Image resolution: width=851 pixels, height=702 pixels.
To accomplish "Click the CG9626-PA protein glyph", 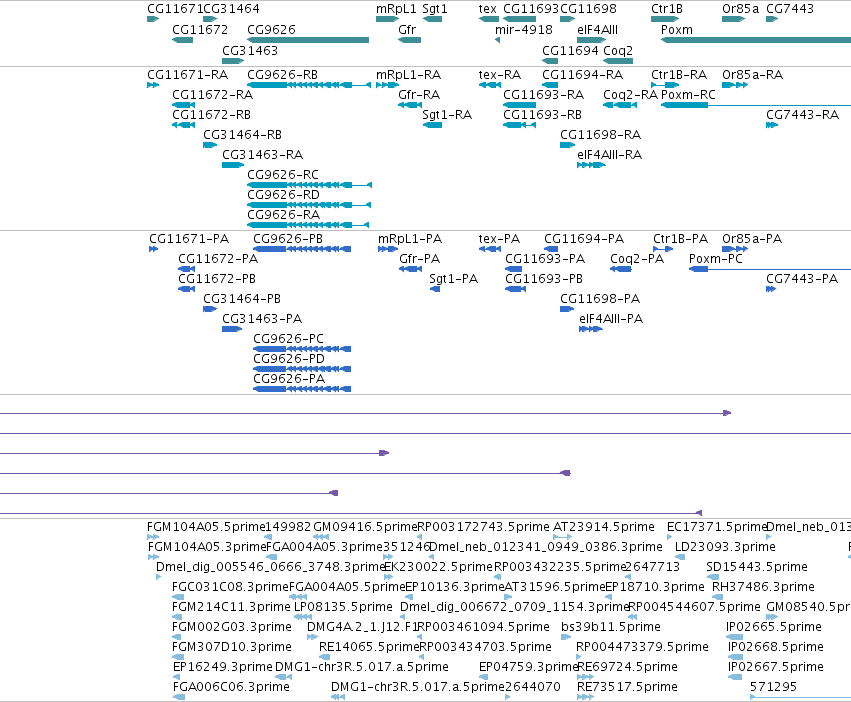I will (302, 389).
